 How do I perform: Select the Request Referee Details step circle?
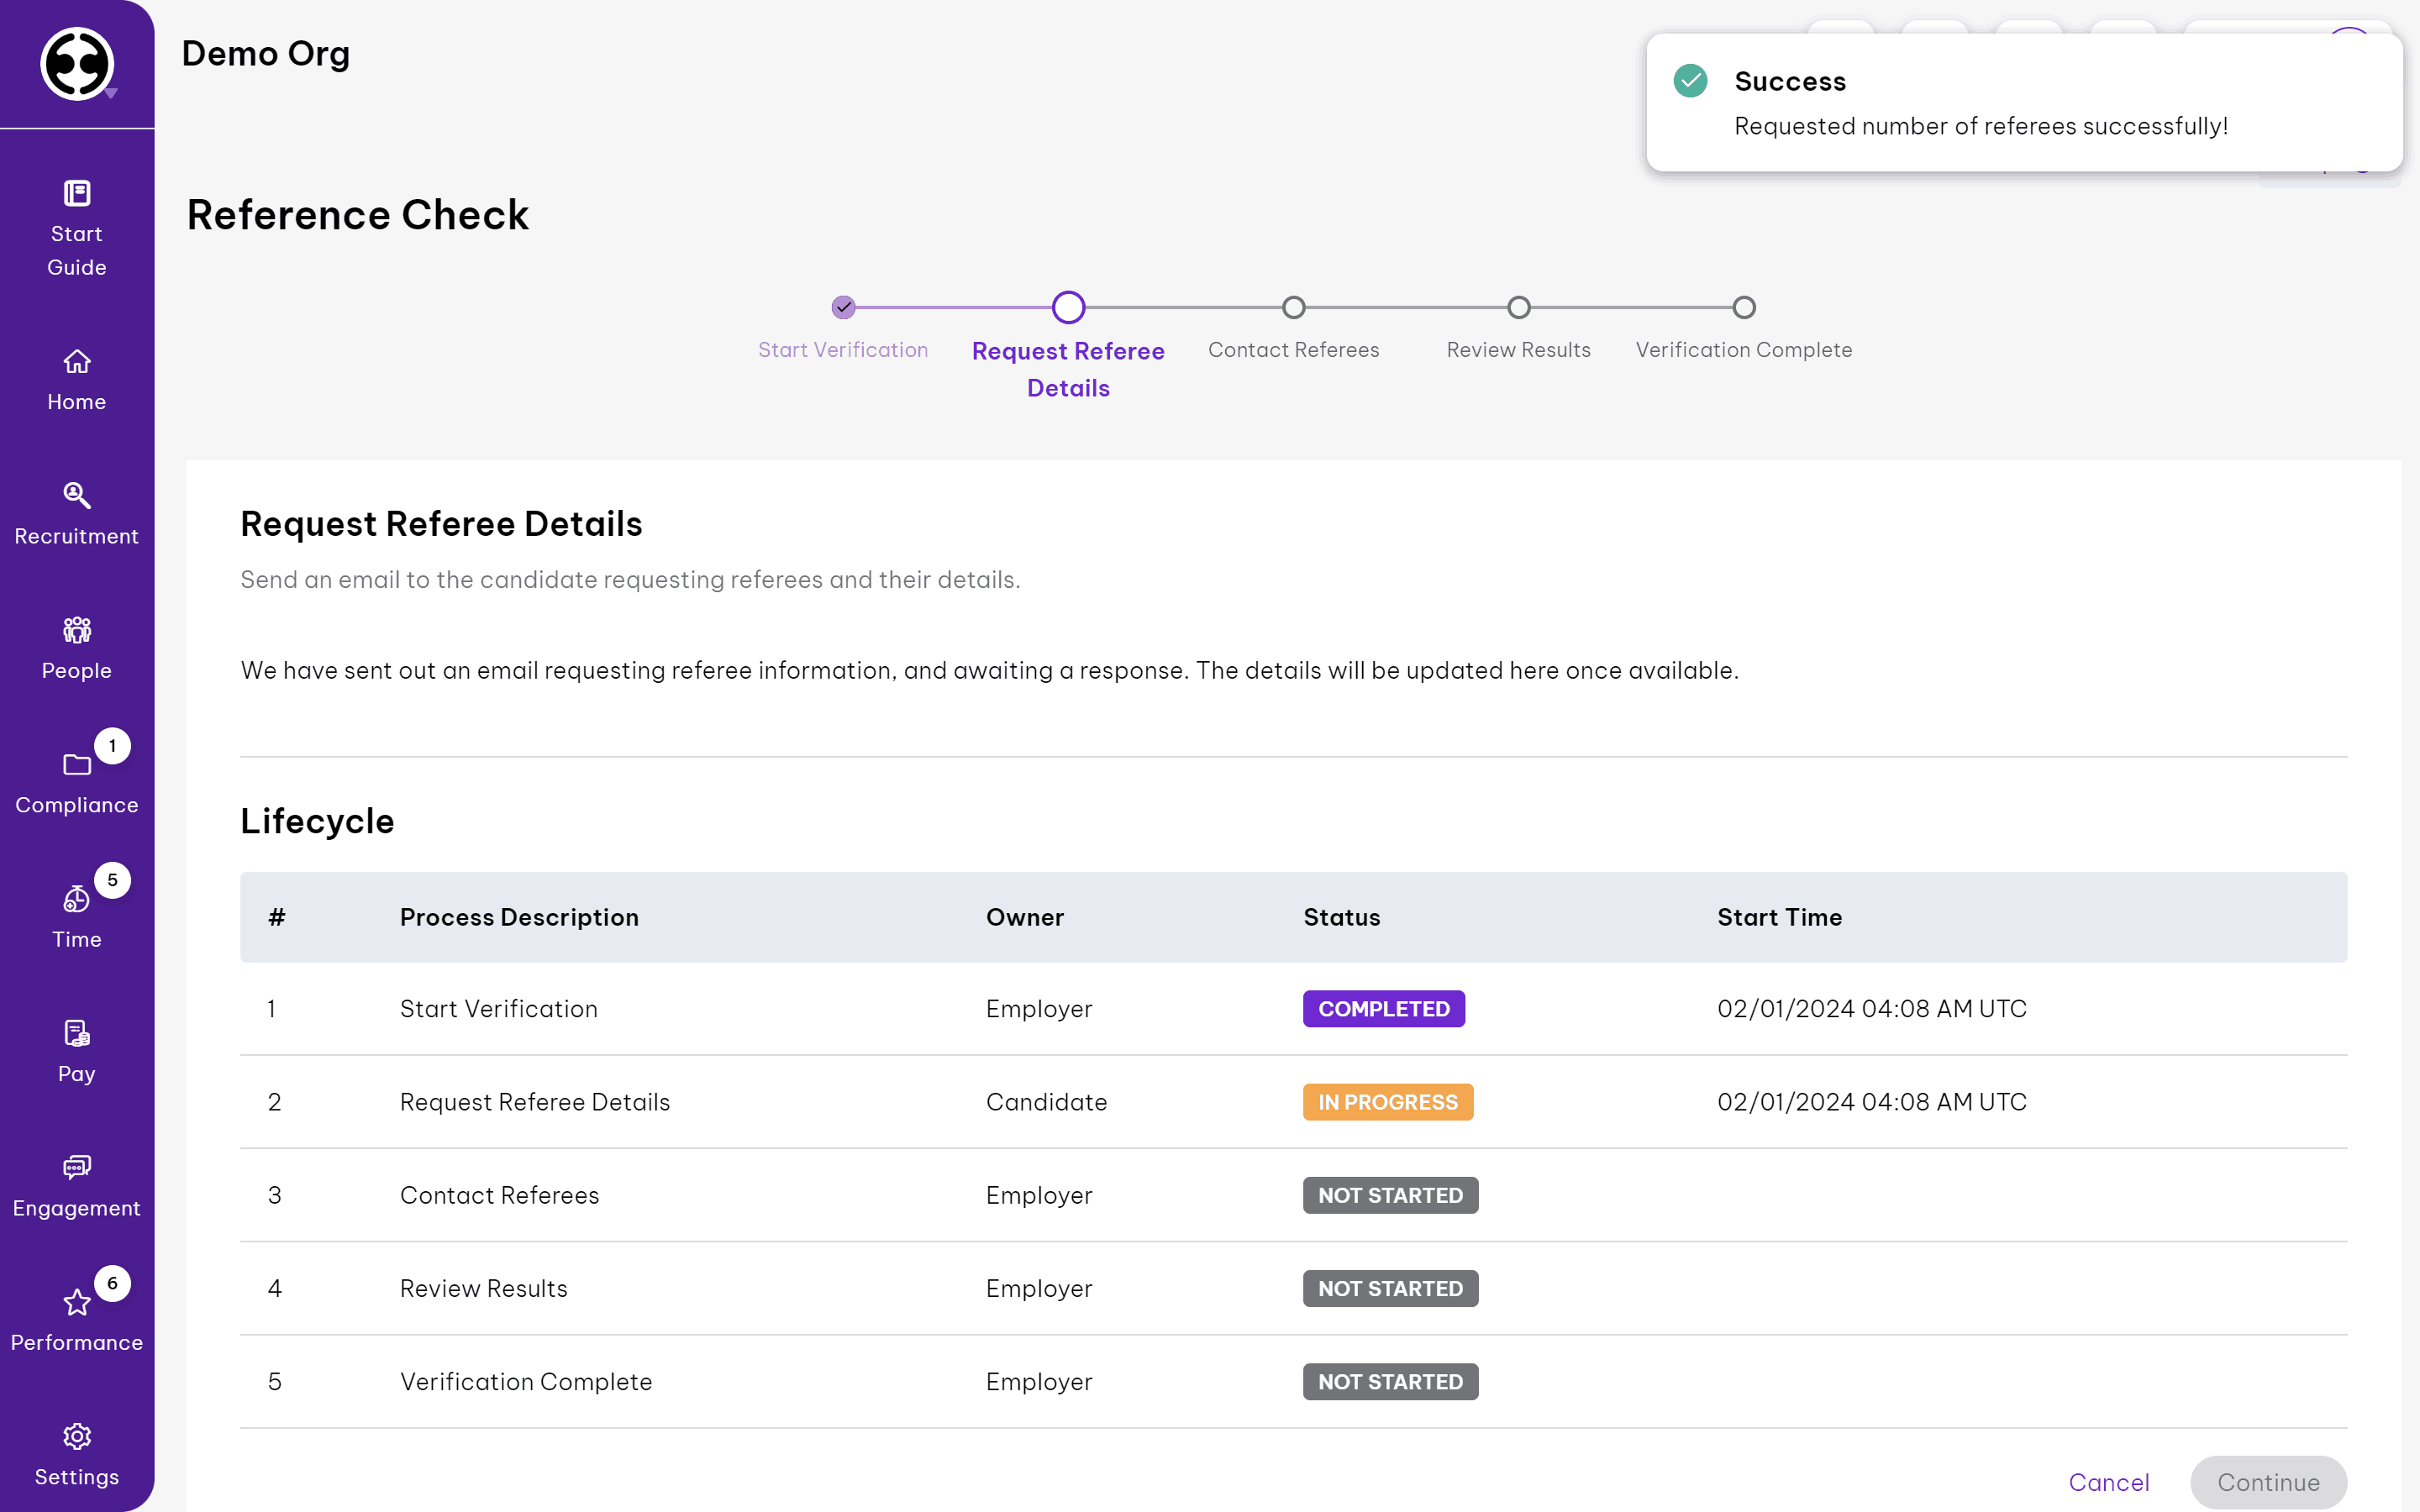click(1068, 307)
